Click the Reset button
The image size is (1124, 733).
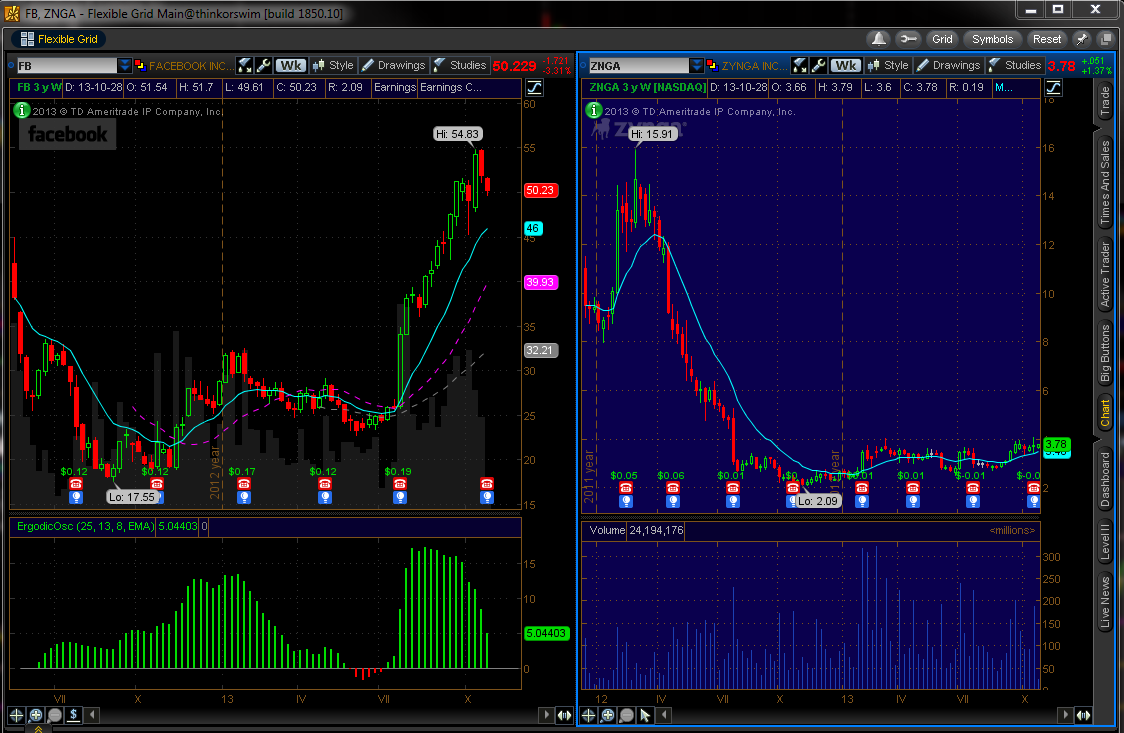[1047, 39]
